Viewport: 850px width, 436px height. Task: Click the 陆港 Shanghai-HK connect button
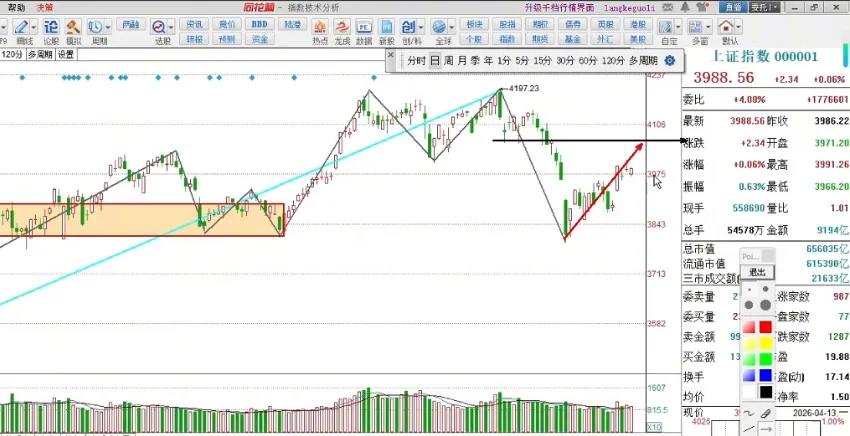pyautogui.click(x=292, y=24)
